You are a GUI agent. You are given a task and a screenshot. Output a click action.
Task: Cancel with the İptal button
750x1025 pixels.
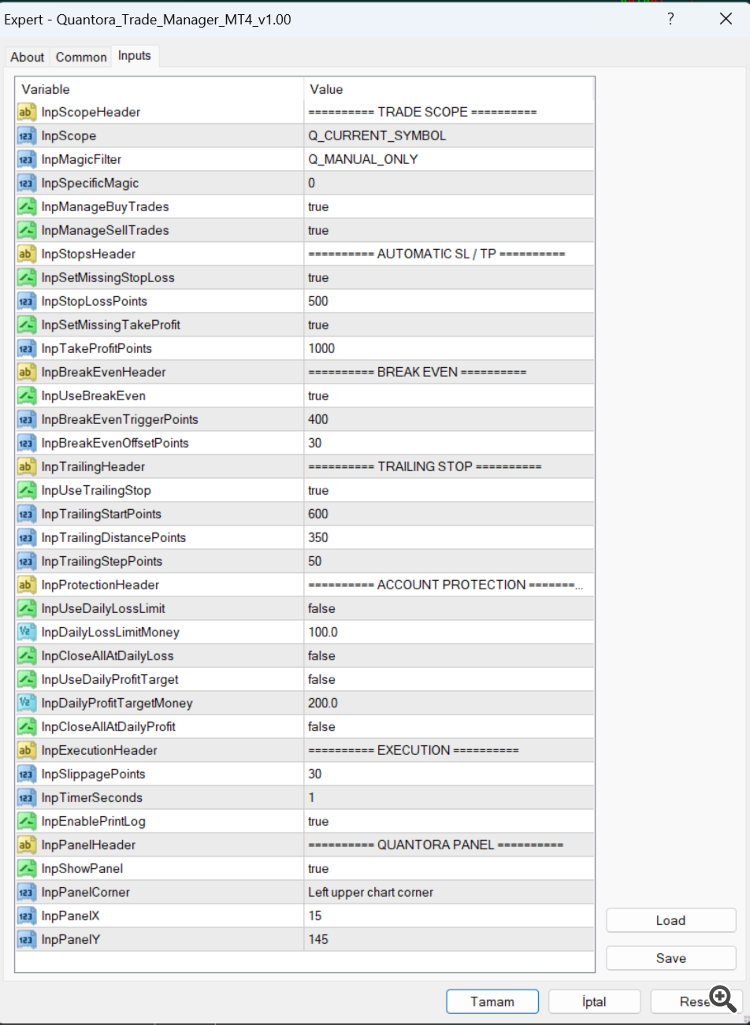pos(594,1001)
